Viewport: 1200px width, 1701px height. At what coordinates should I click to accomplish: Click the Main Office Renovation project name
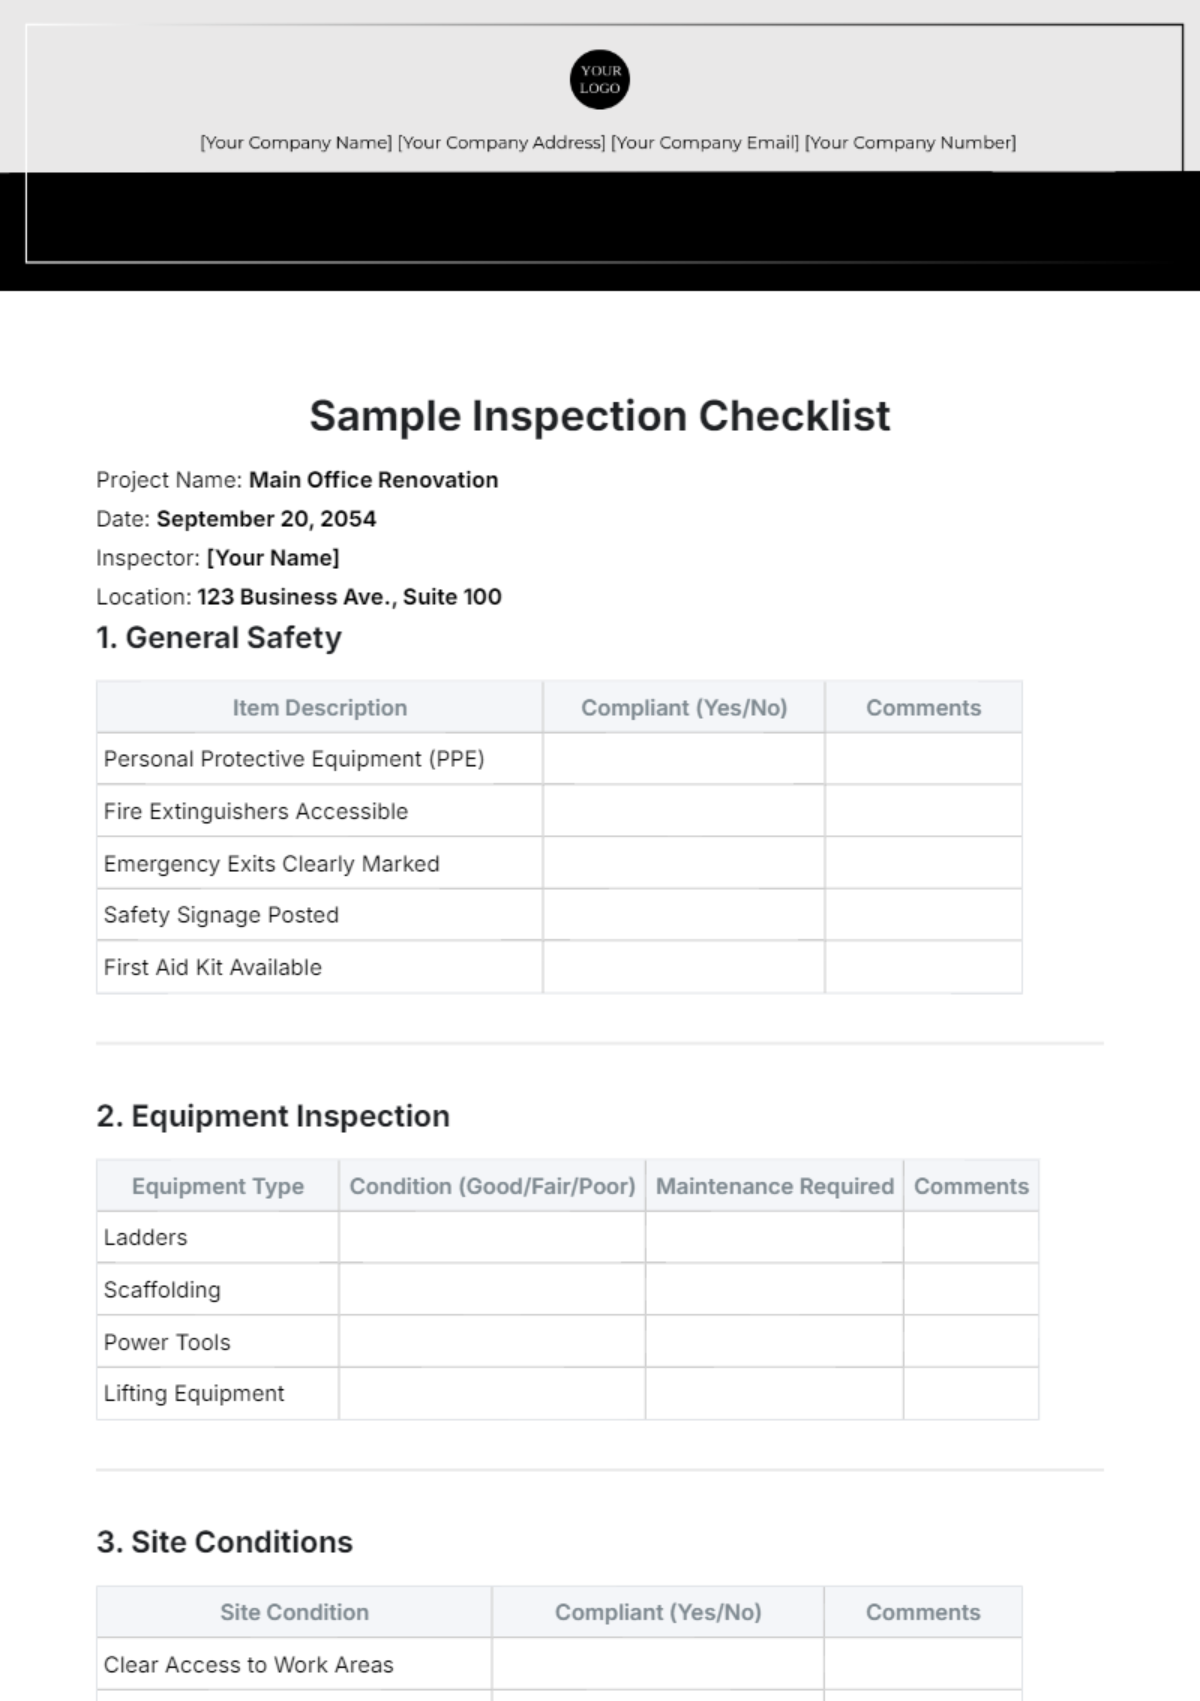coord(373,480)
